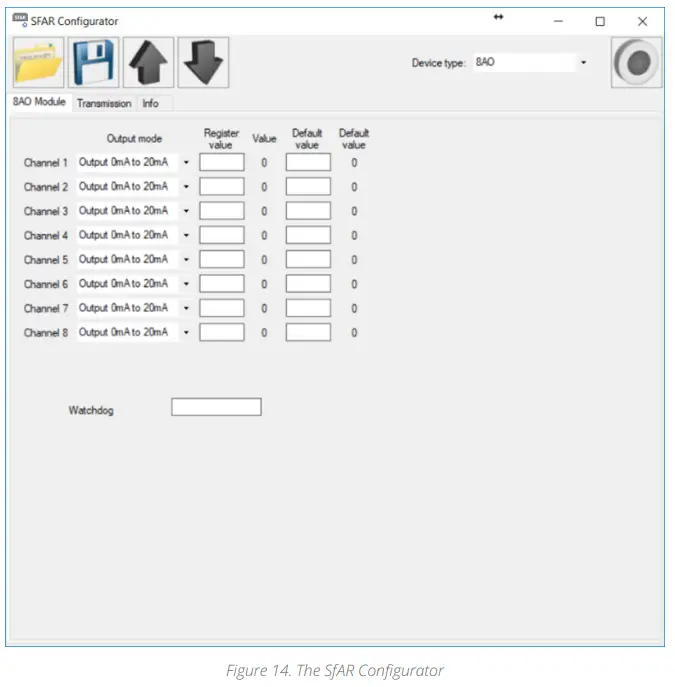Click Channel 6 register value field

point(222,284)
